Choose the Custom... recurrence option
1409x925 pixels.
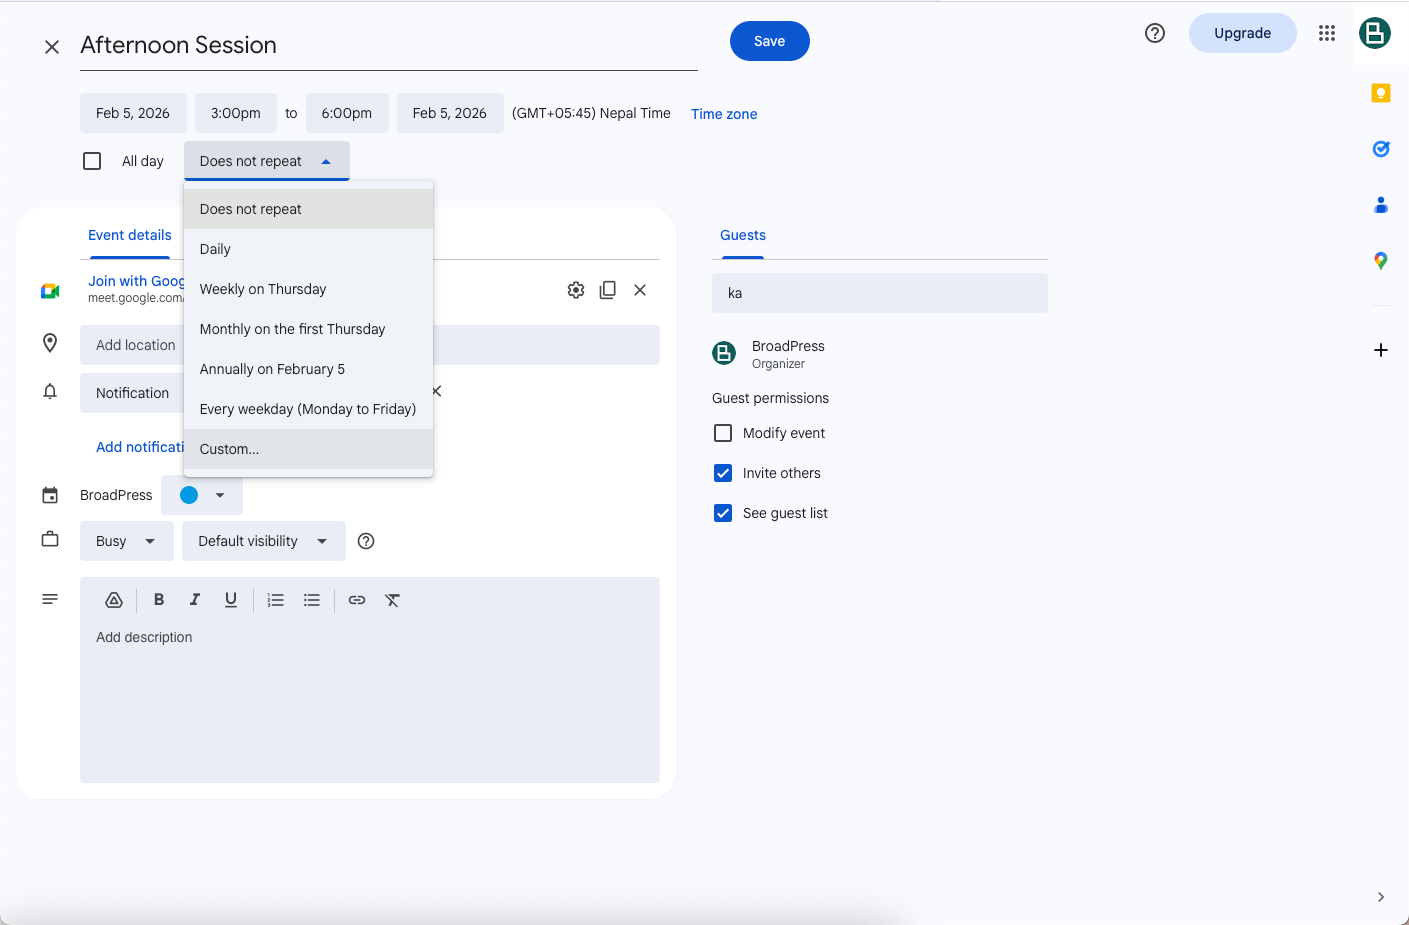tap(229, 449)
